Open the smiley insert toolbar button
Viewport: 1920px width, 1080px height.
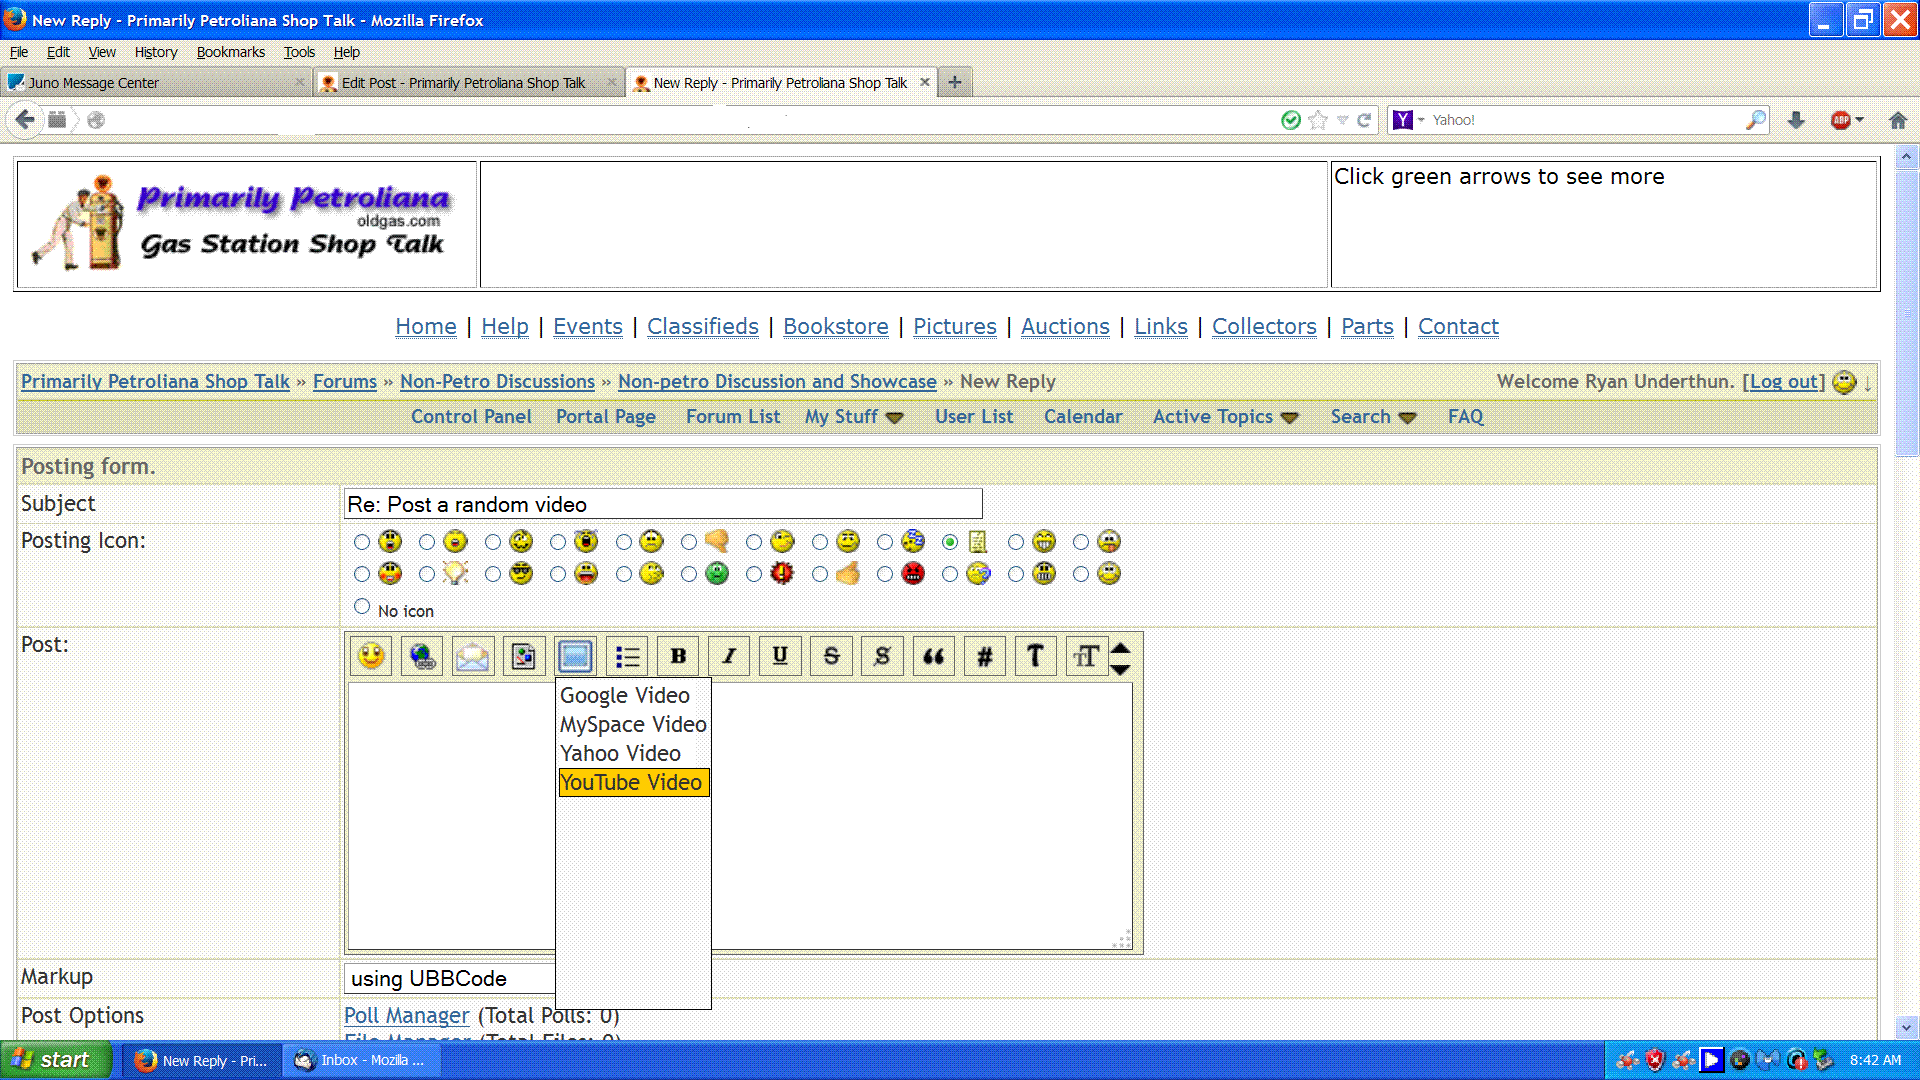(x=371, y=656)
